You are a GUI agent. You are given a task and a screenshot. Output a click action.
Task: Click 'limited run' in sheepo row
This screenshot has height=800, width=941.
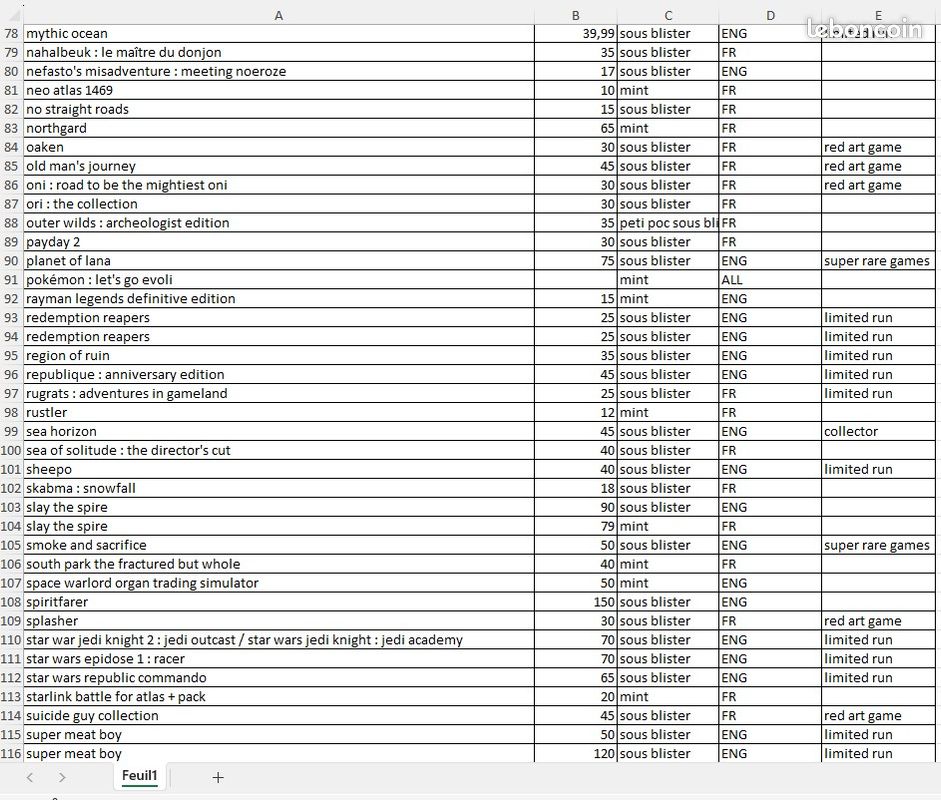pos(878,469)
